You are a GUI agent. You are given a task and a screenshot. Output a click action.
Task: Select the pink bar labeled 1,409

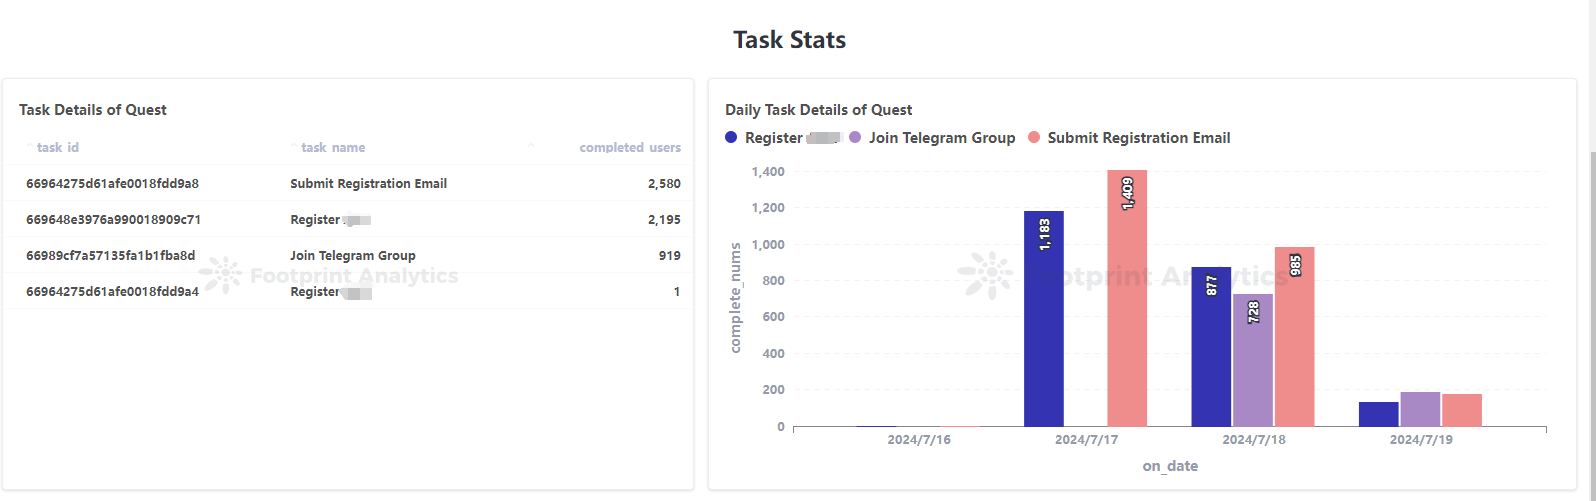click(1127, 298)
